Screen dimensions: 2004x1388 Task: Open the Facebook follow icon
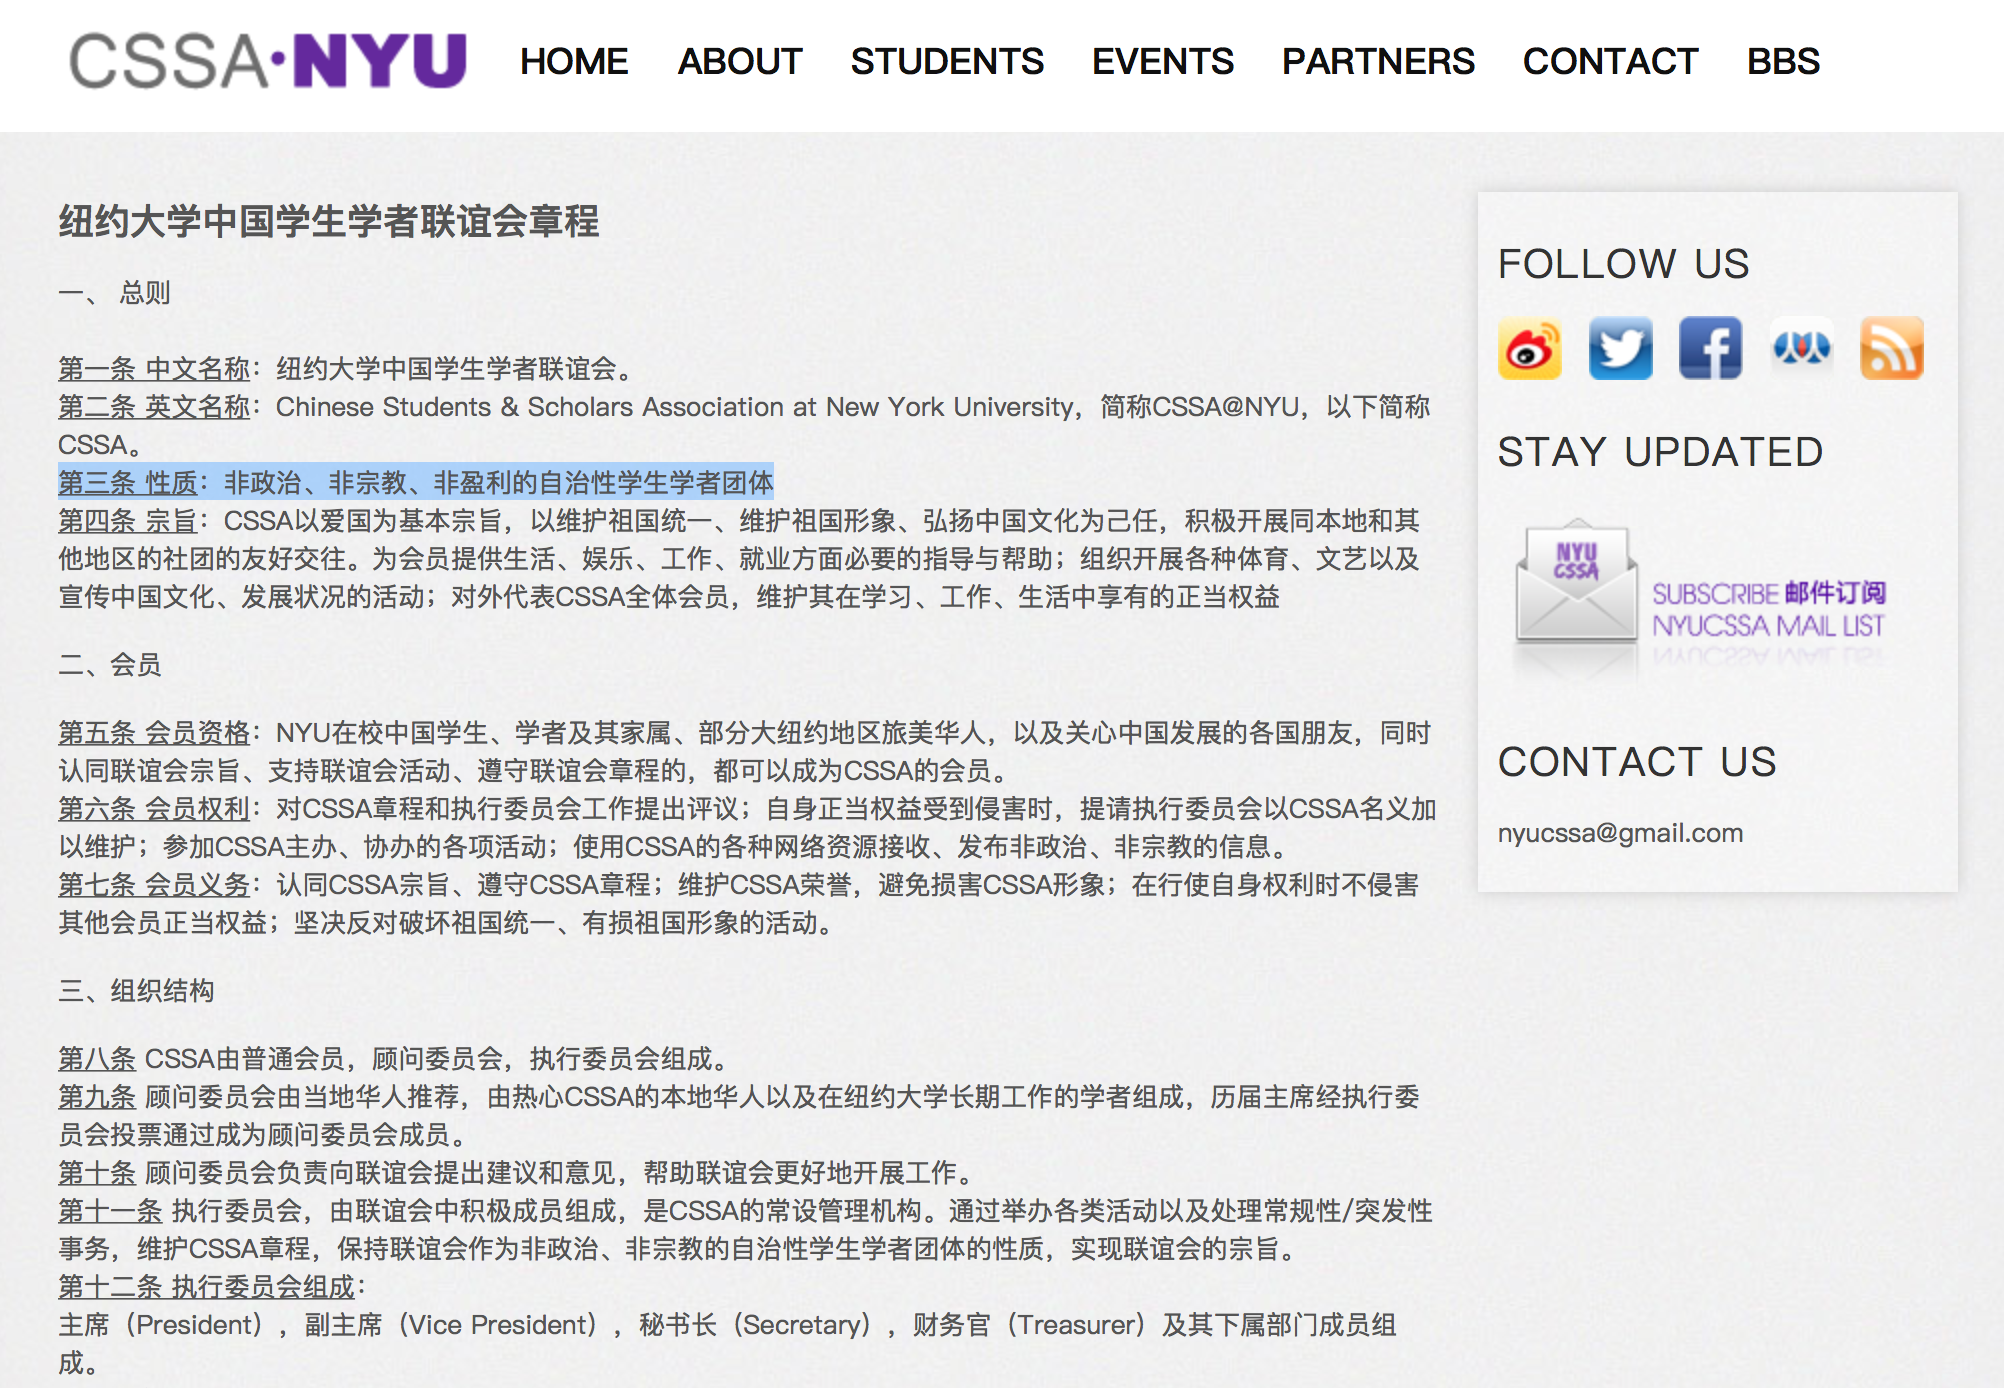coord(1710,349)
